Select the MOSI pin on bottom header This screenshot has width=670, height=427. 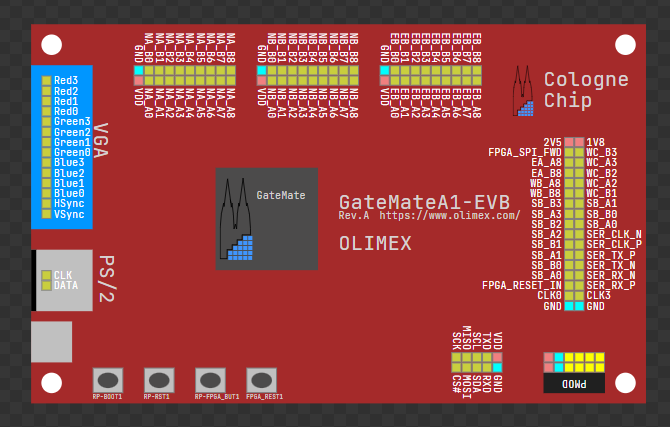(x=467, y=368)
